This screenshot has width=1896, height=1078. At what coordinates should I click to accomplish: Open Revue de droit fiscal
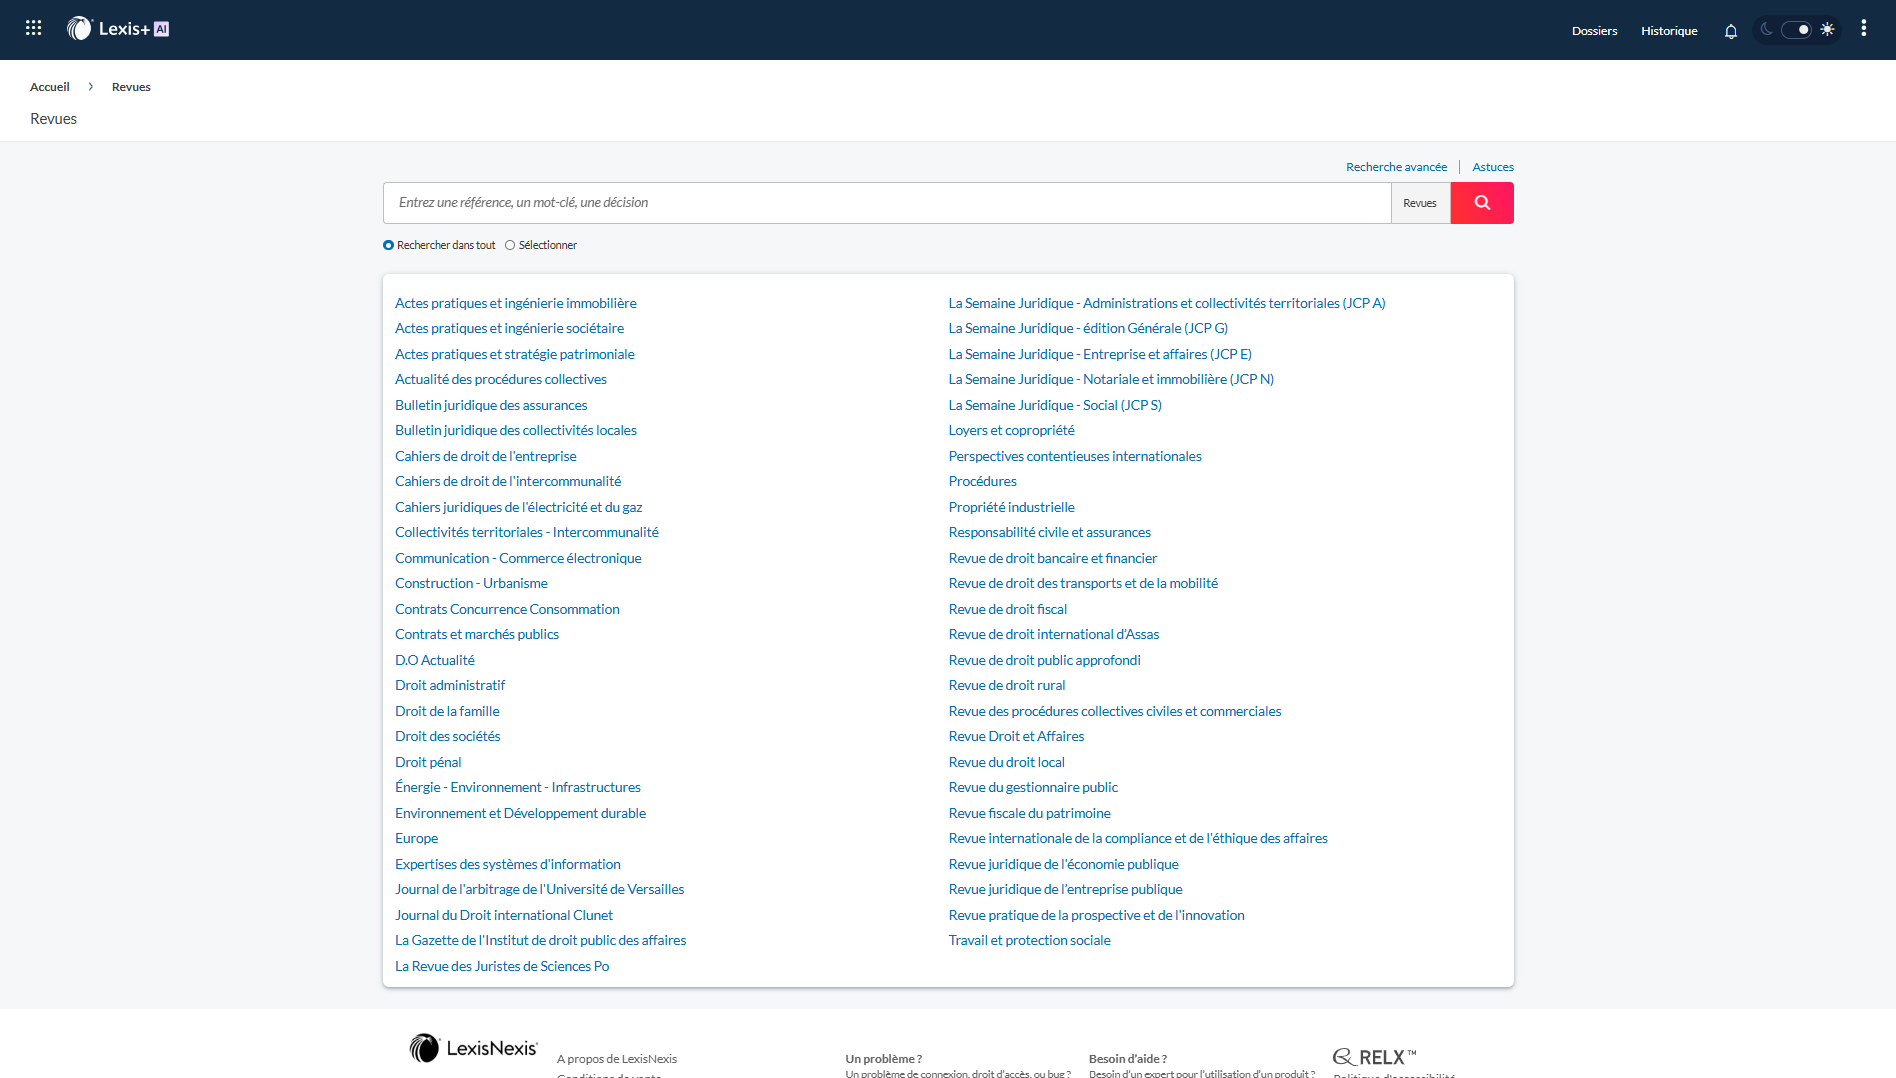(x=1008, y=609)
